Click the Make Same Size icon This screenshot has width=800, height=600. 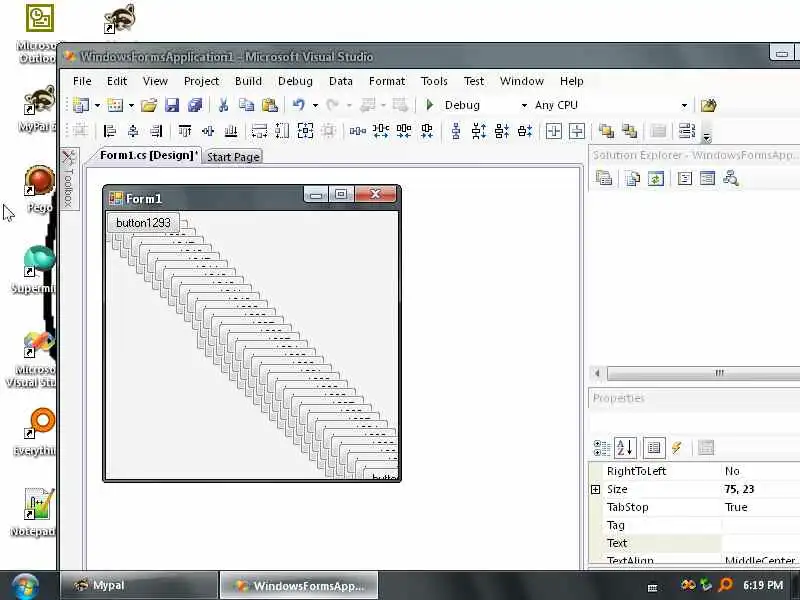coord(306,131)
